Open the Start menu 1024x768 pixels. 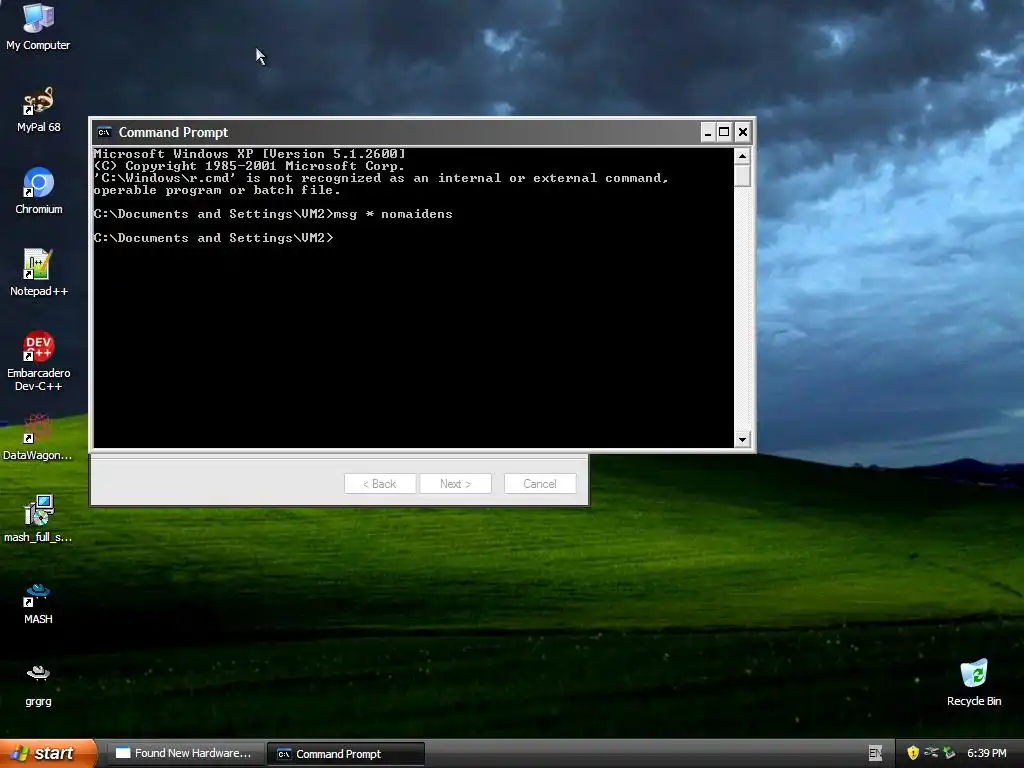pyautogui.click(x=48, y=753)
